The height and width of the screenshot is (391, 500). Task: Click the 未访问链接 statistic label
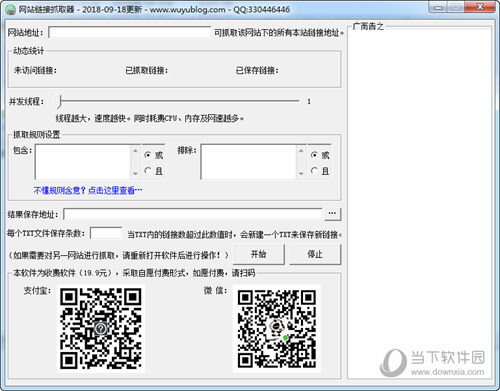point(35,70)
